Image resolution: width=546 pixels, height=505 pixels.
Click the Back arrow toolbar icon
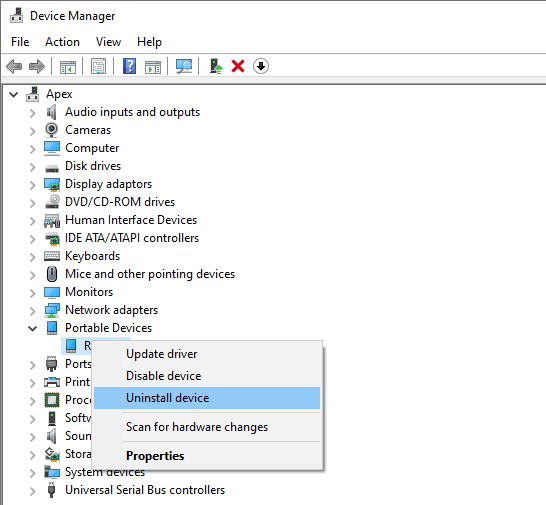point(14,66)
